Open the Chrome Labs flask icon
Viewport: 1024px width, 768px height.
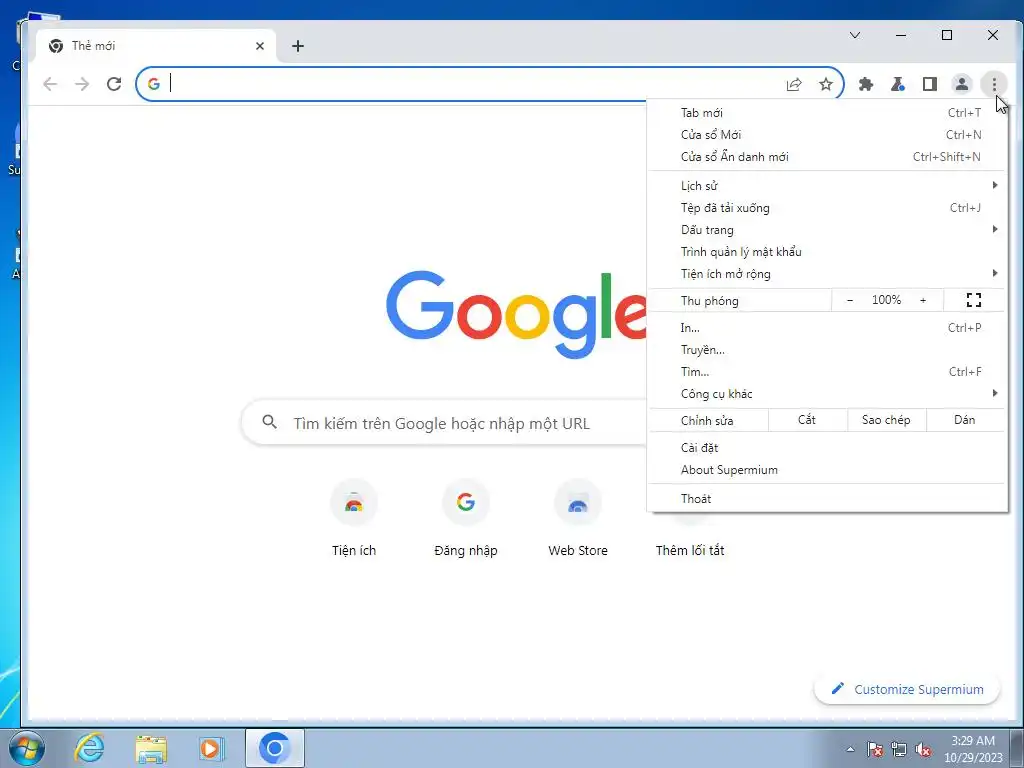coord(898,84)
